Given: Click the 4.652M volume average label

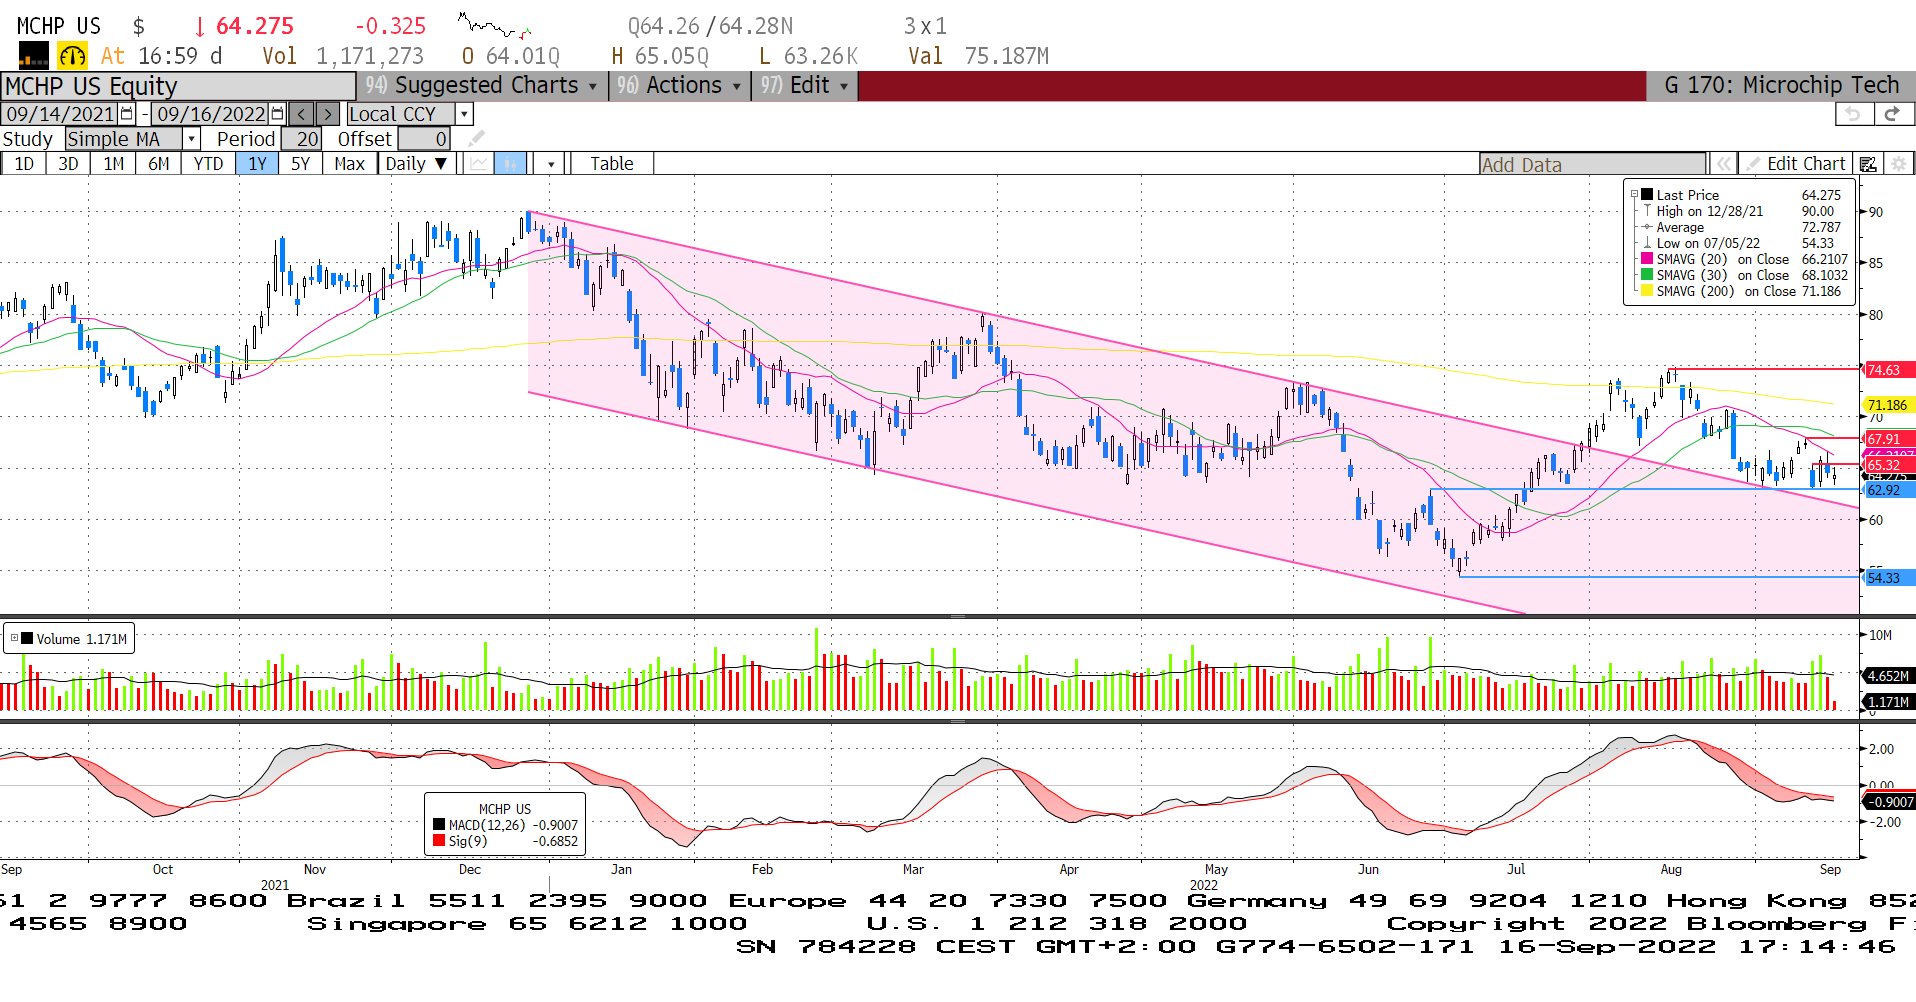Looking at the screenshot, I should (1888, 676).
